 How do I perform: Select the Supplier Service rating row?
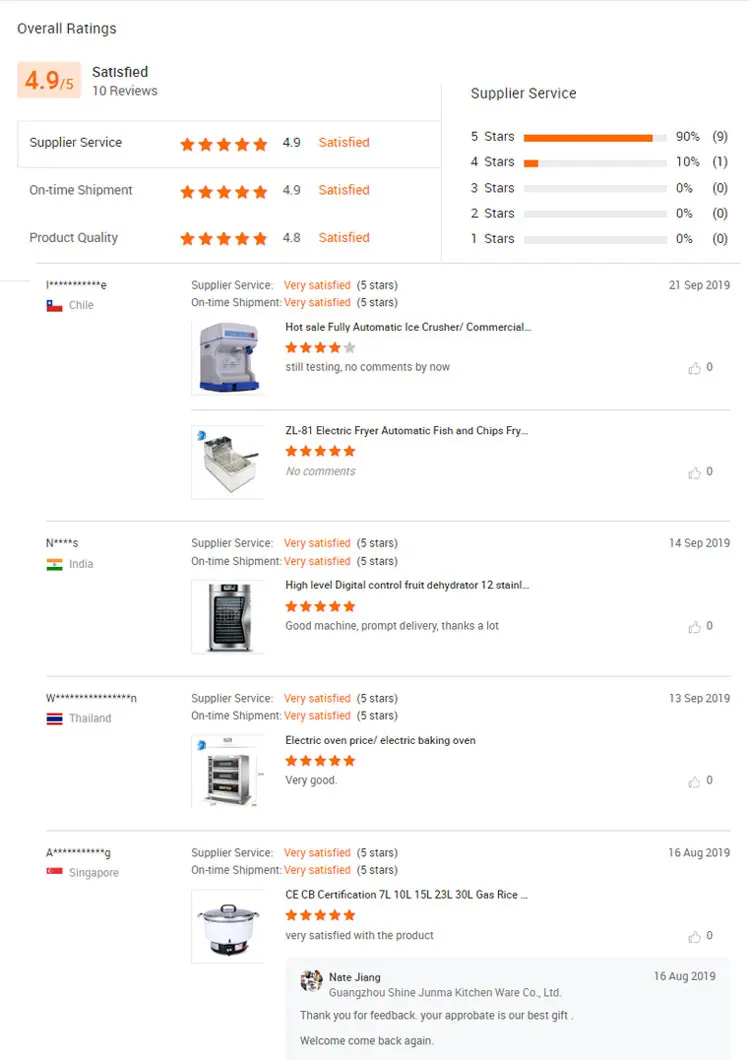coord(228,143)
